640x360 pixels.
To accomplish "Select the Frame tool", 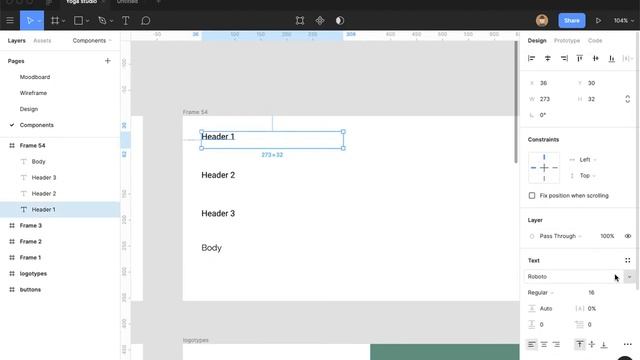I will click(55, 20).
